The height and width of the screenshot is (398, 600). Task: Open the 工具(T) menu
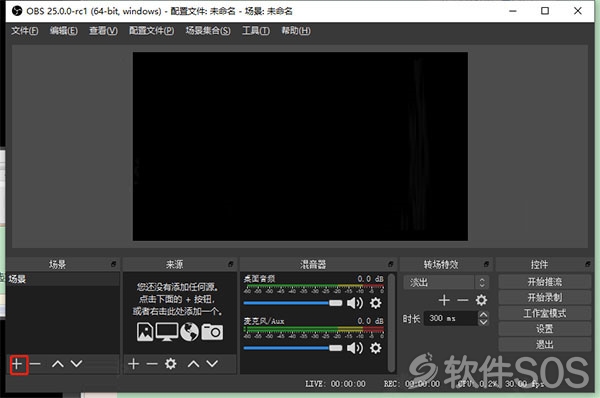point(256,31)
